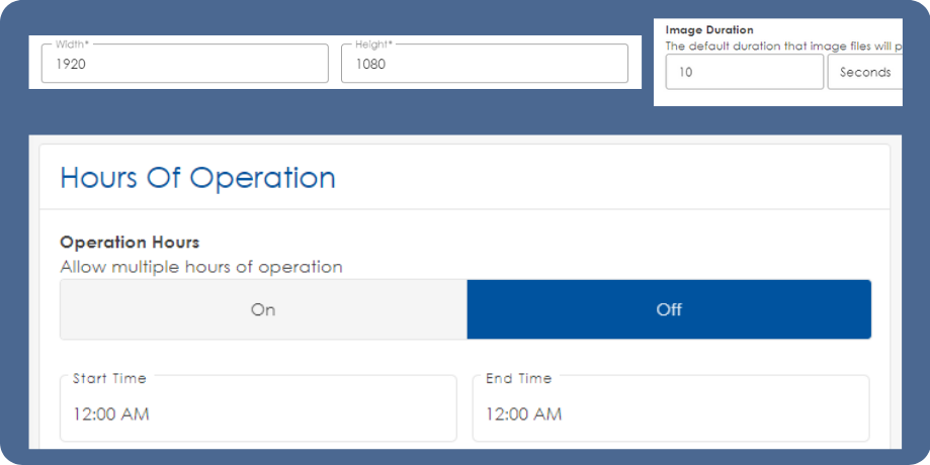Click the 12:00 AM Start Time value
This screenshot has width=930, height=465.
(111, 414)
